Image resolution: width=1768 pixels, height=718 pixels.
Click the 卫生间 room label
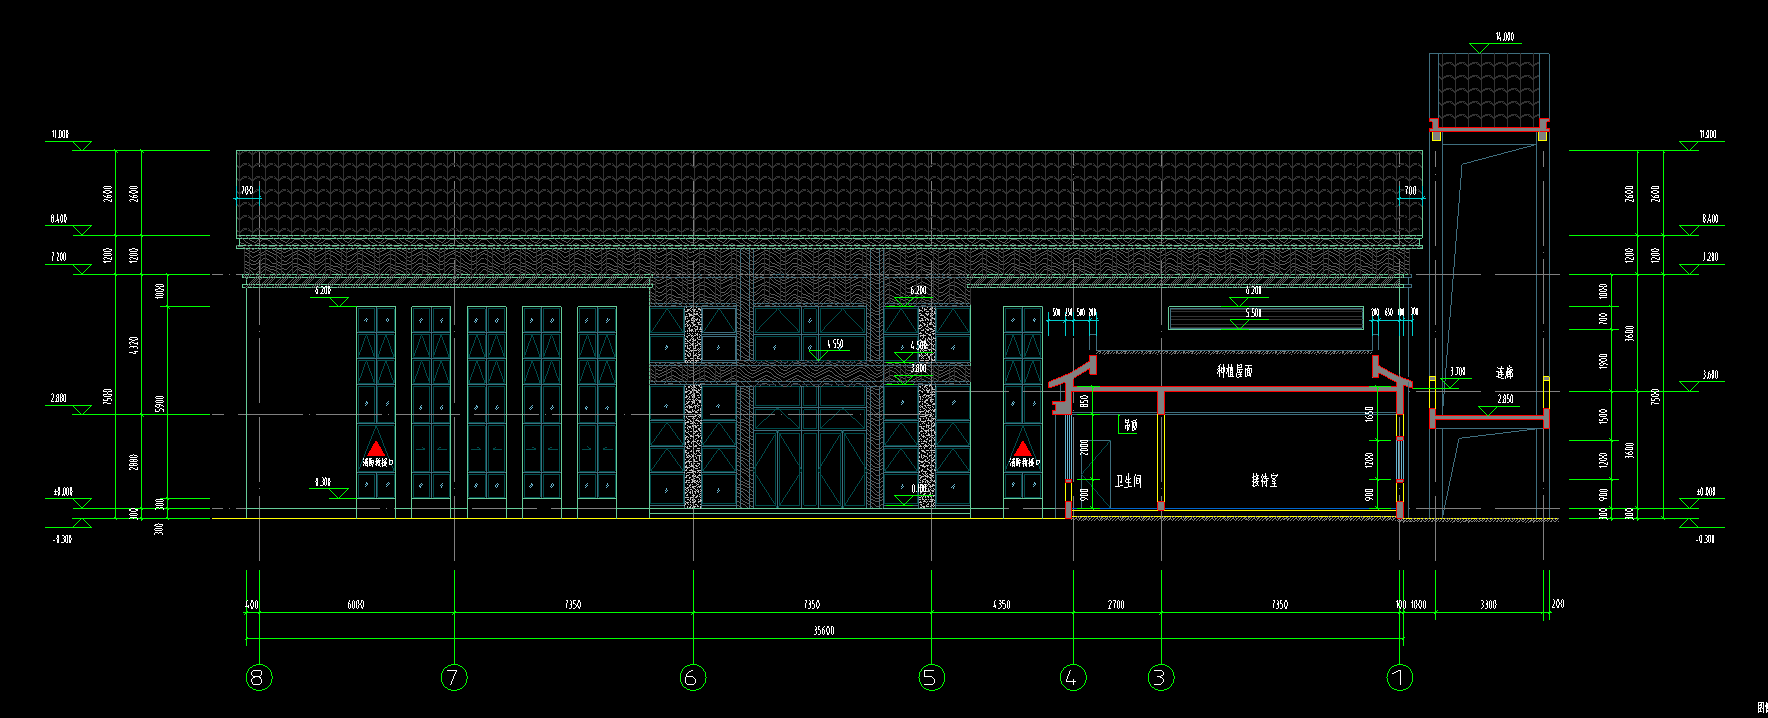1127,481
